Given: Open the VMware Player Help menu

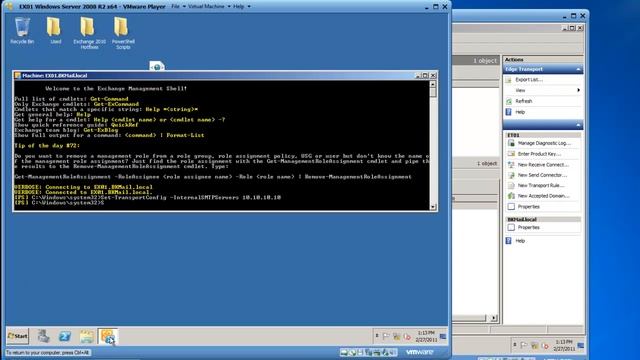Looking at the screenshot, I should (242, 7).
